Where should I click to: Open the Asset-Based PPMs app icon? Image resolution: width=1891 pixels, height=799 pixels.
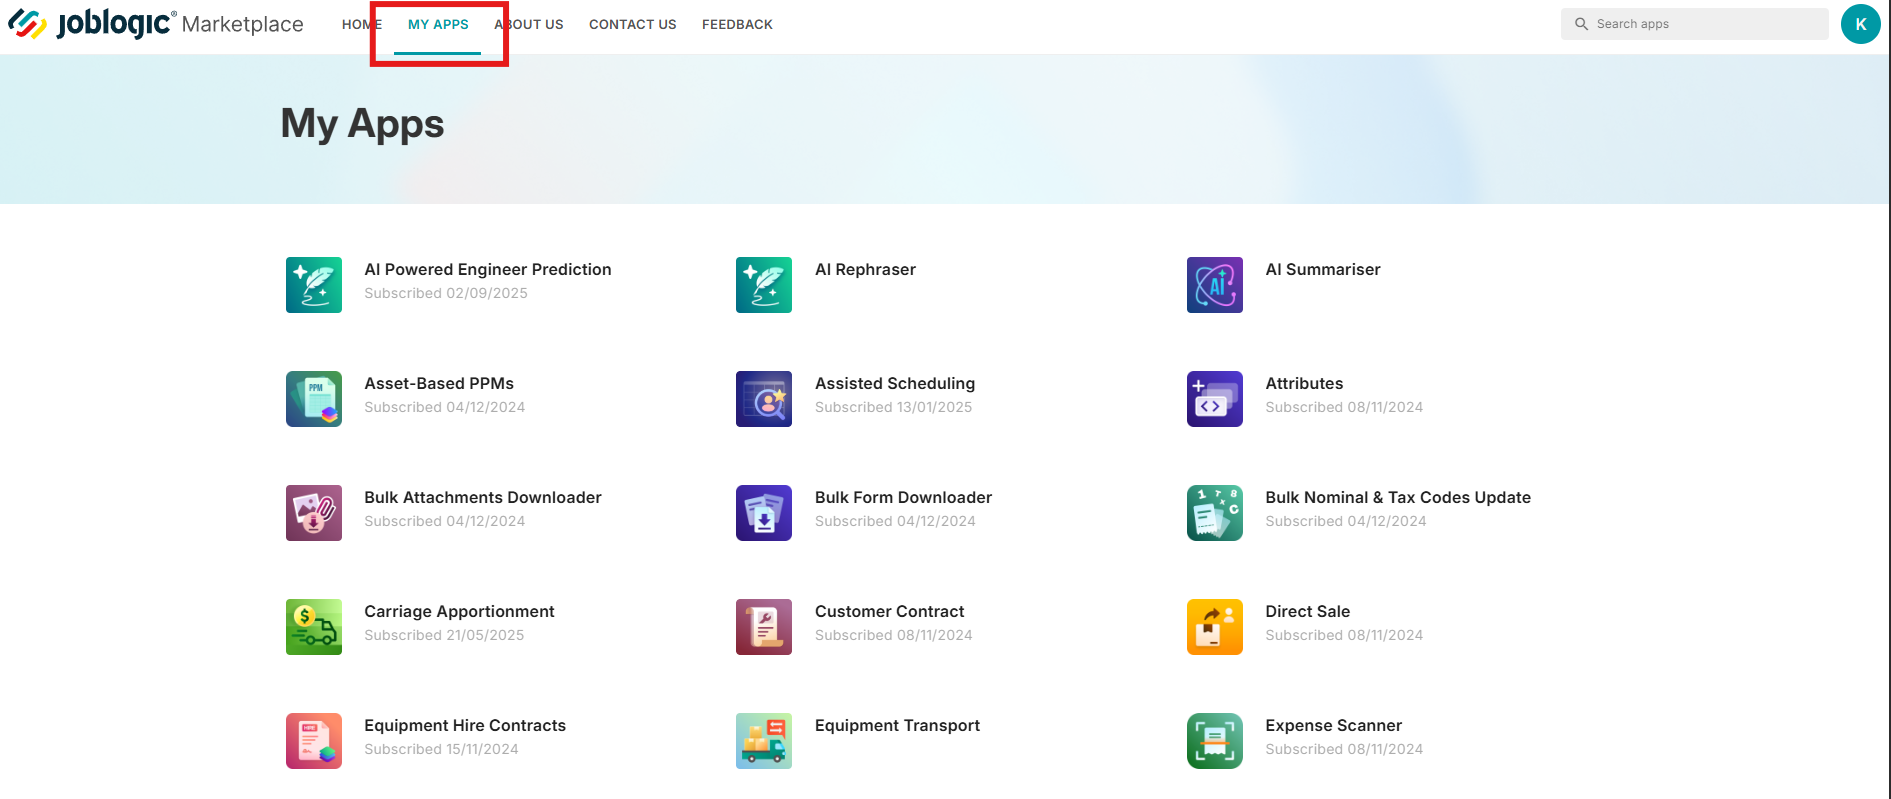click(x=314, y=399)
